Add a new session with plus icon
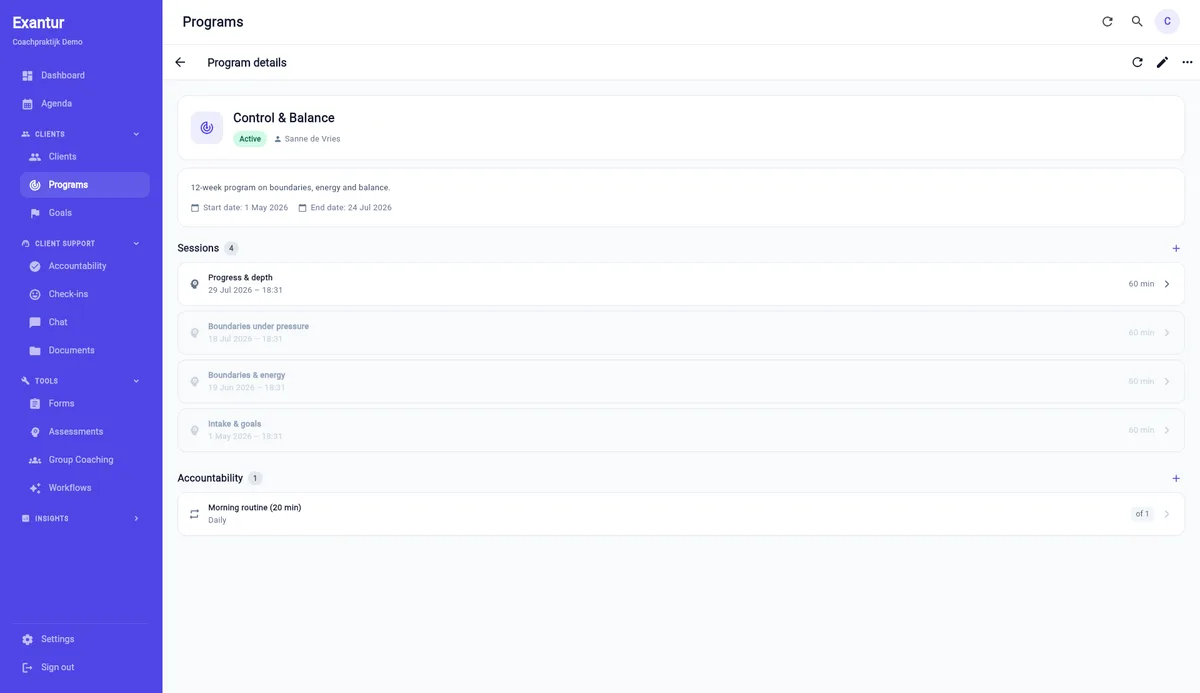This screenshot has height=693, width=1200. [1176, 248]
